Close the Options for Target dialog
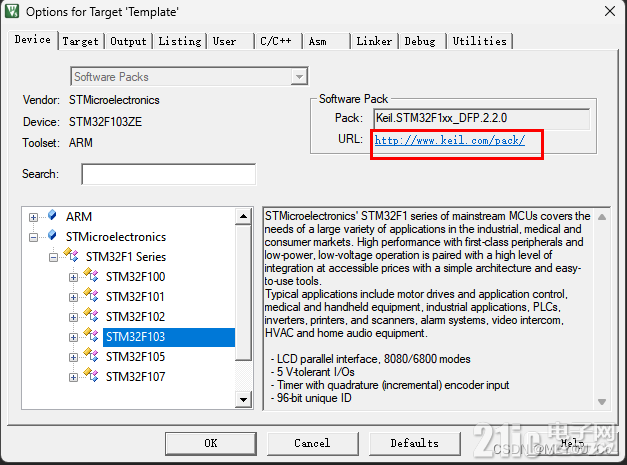 [x=610, y=11]
